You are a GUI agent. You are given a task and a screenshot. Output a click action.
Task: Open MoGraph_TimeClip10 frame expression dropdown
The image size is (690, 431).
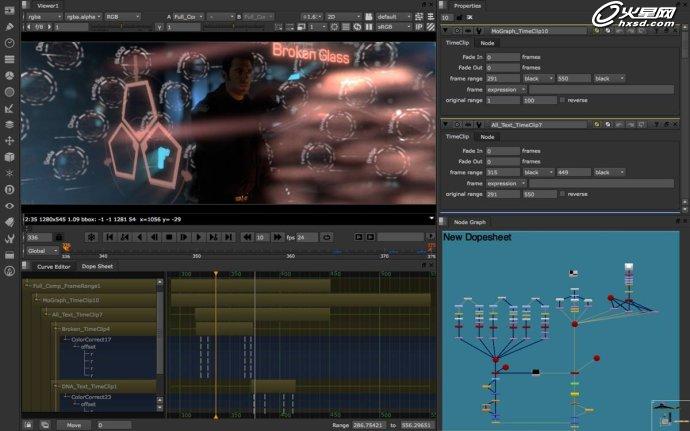tap(506, 90)
